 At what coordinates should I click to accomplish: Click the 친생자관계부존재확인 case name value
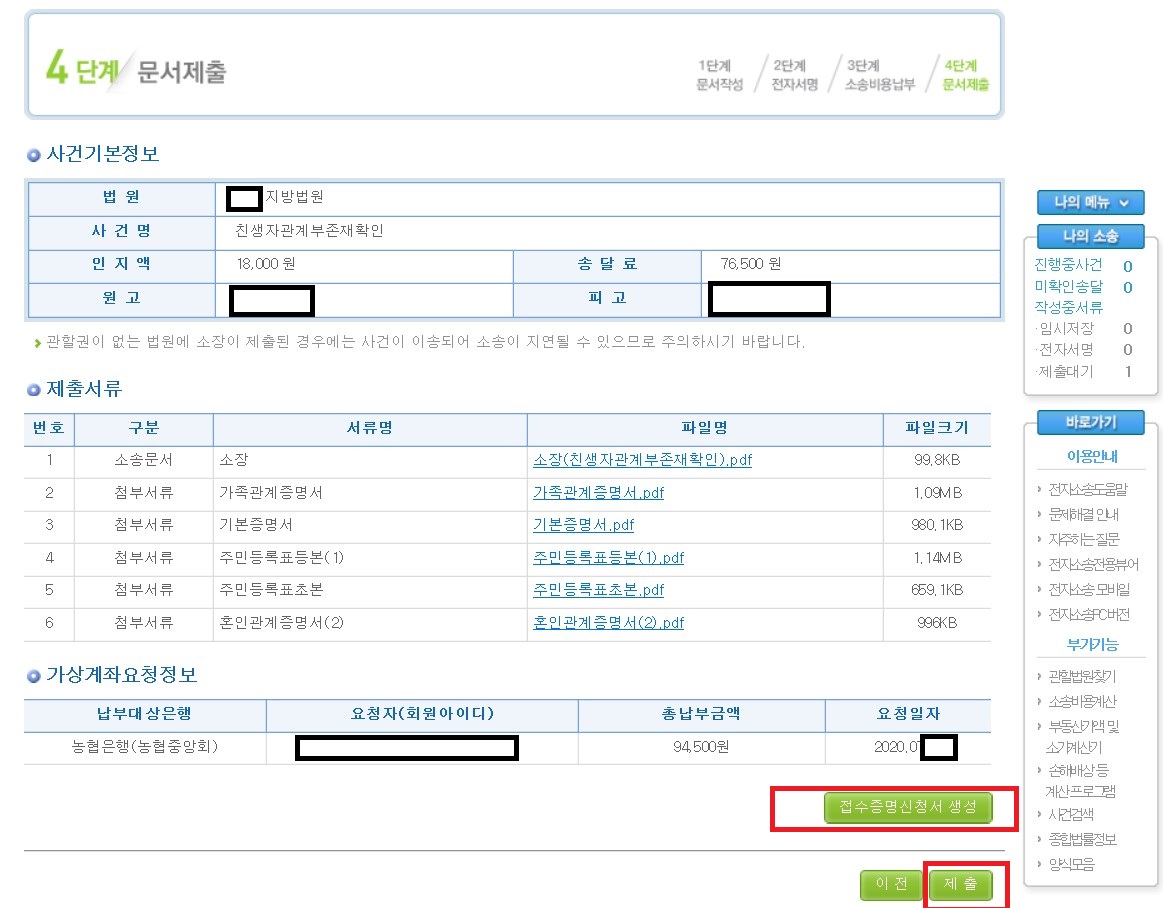pyautogui.click(x=309, y=231)
